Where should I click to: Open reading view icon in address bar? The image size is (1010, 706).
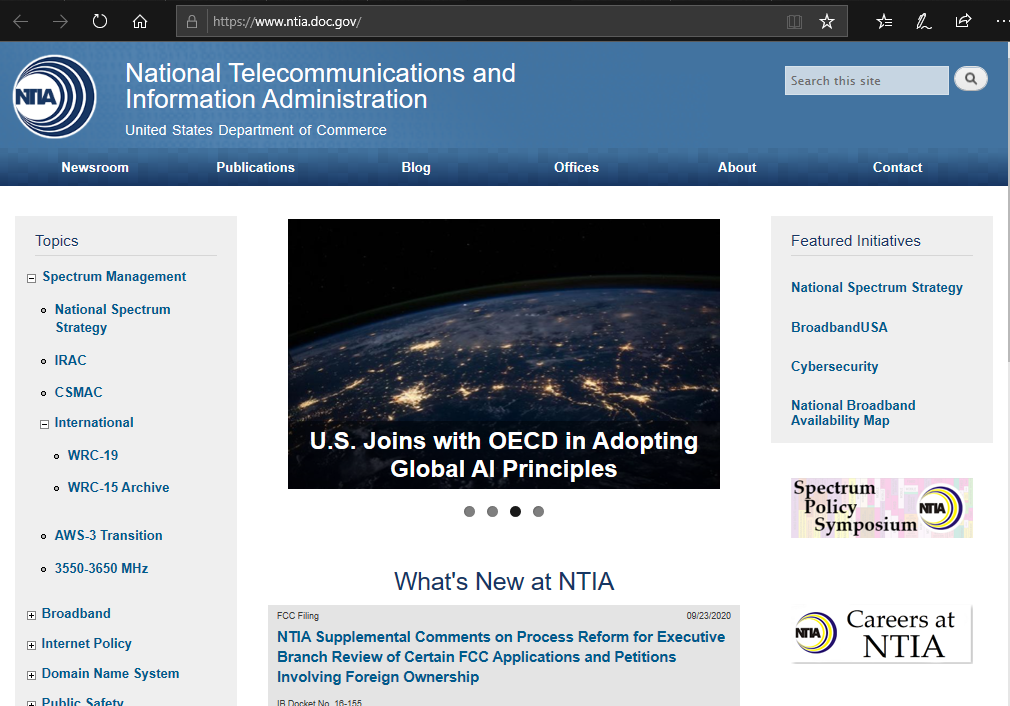(794, 22)
